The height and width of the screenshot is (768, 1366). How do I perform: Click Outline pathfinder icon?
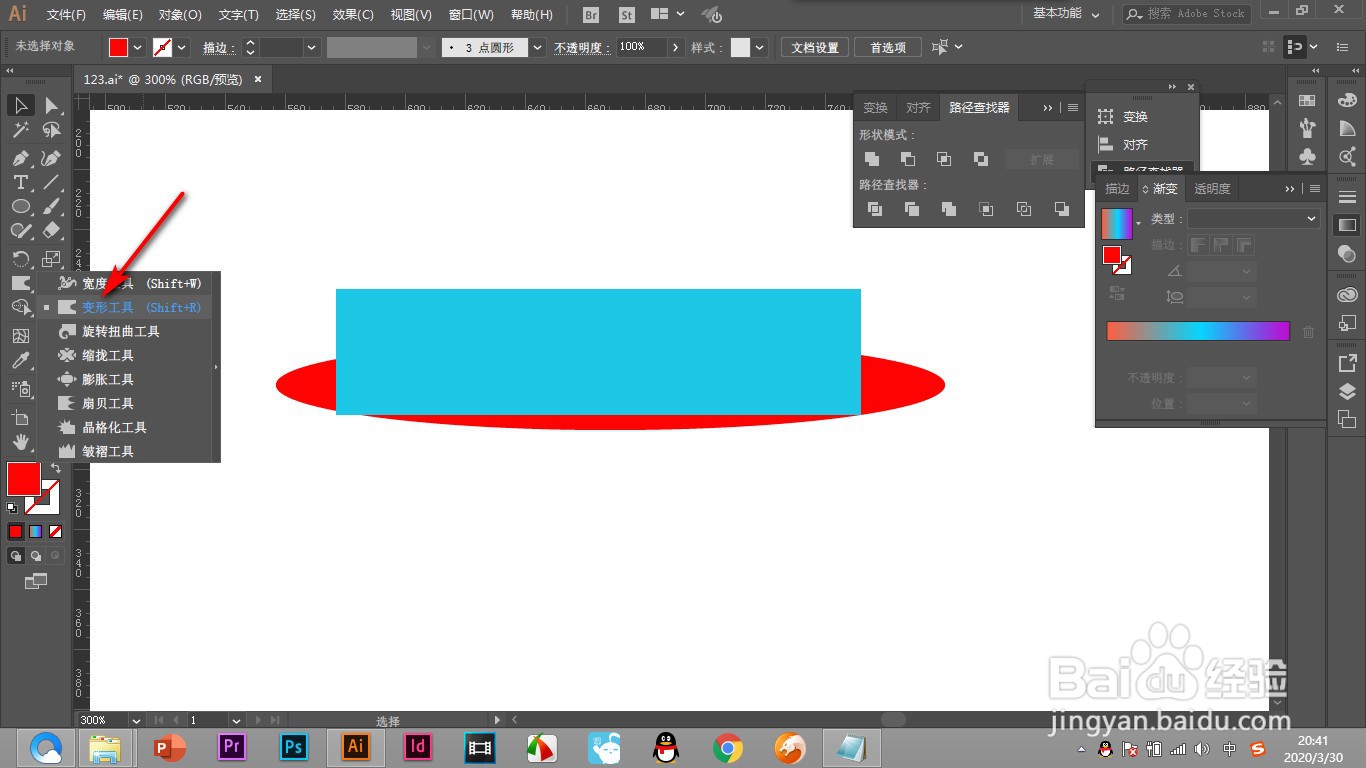(x=1024, y=209)
